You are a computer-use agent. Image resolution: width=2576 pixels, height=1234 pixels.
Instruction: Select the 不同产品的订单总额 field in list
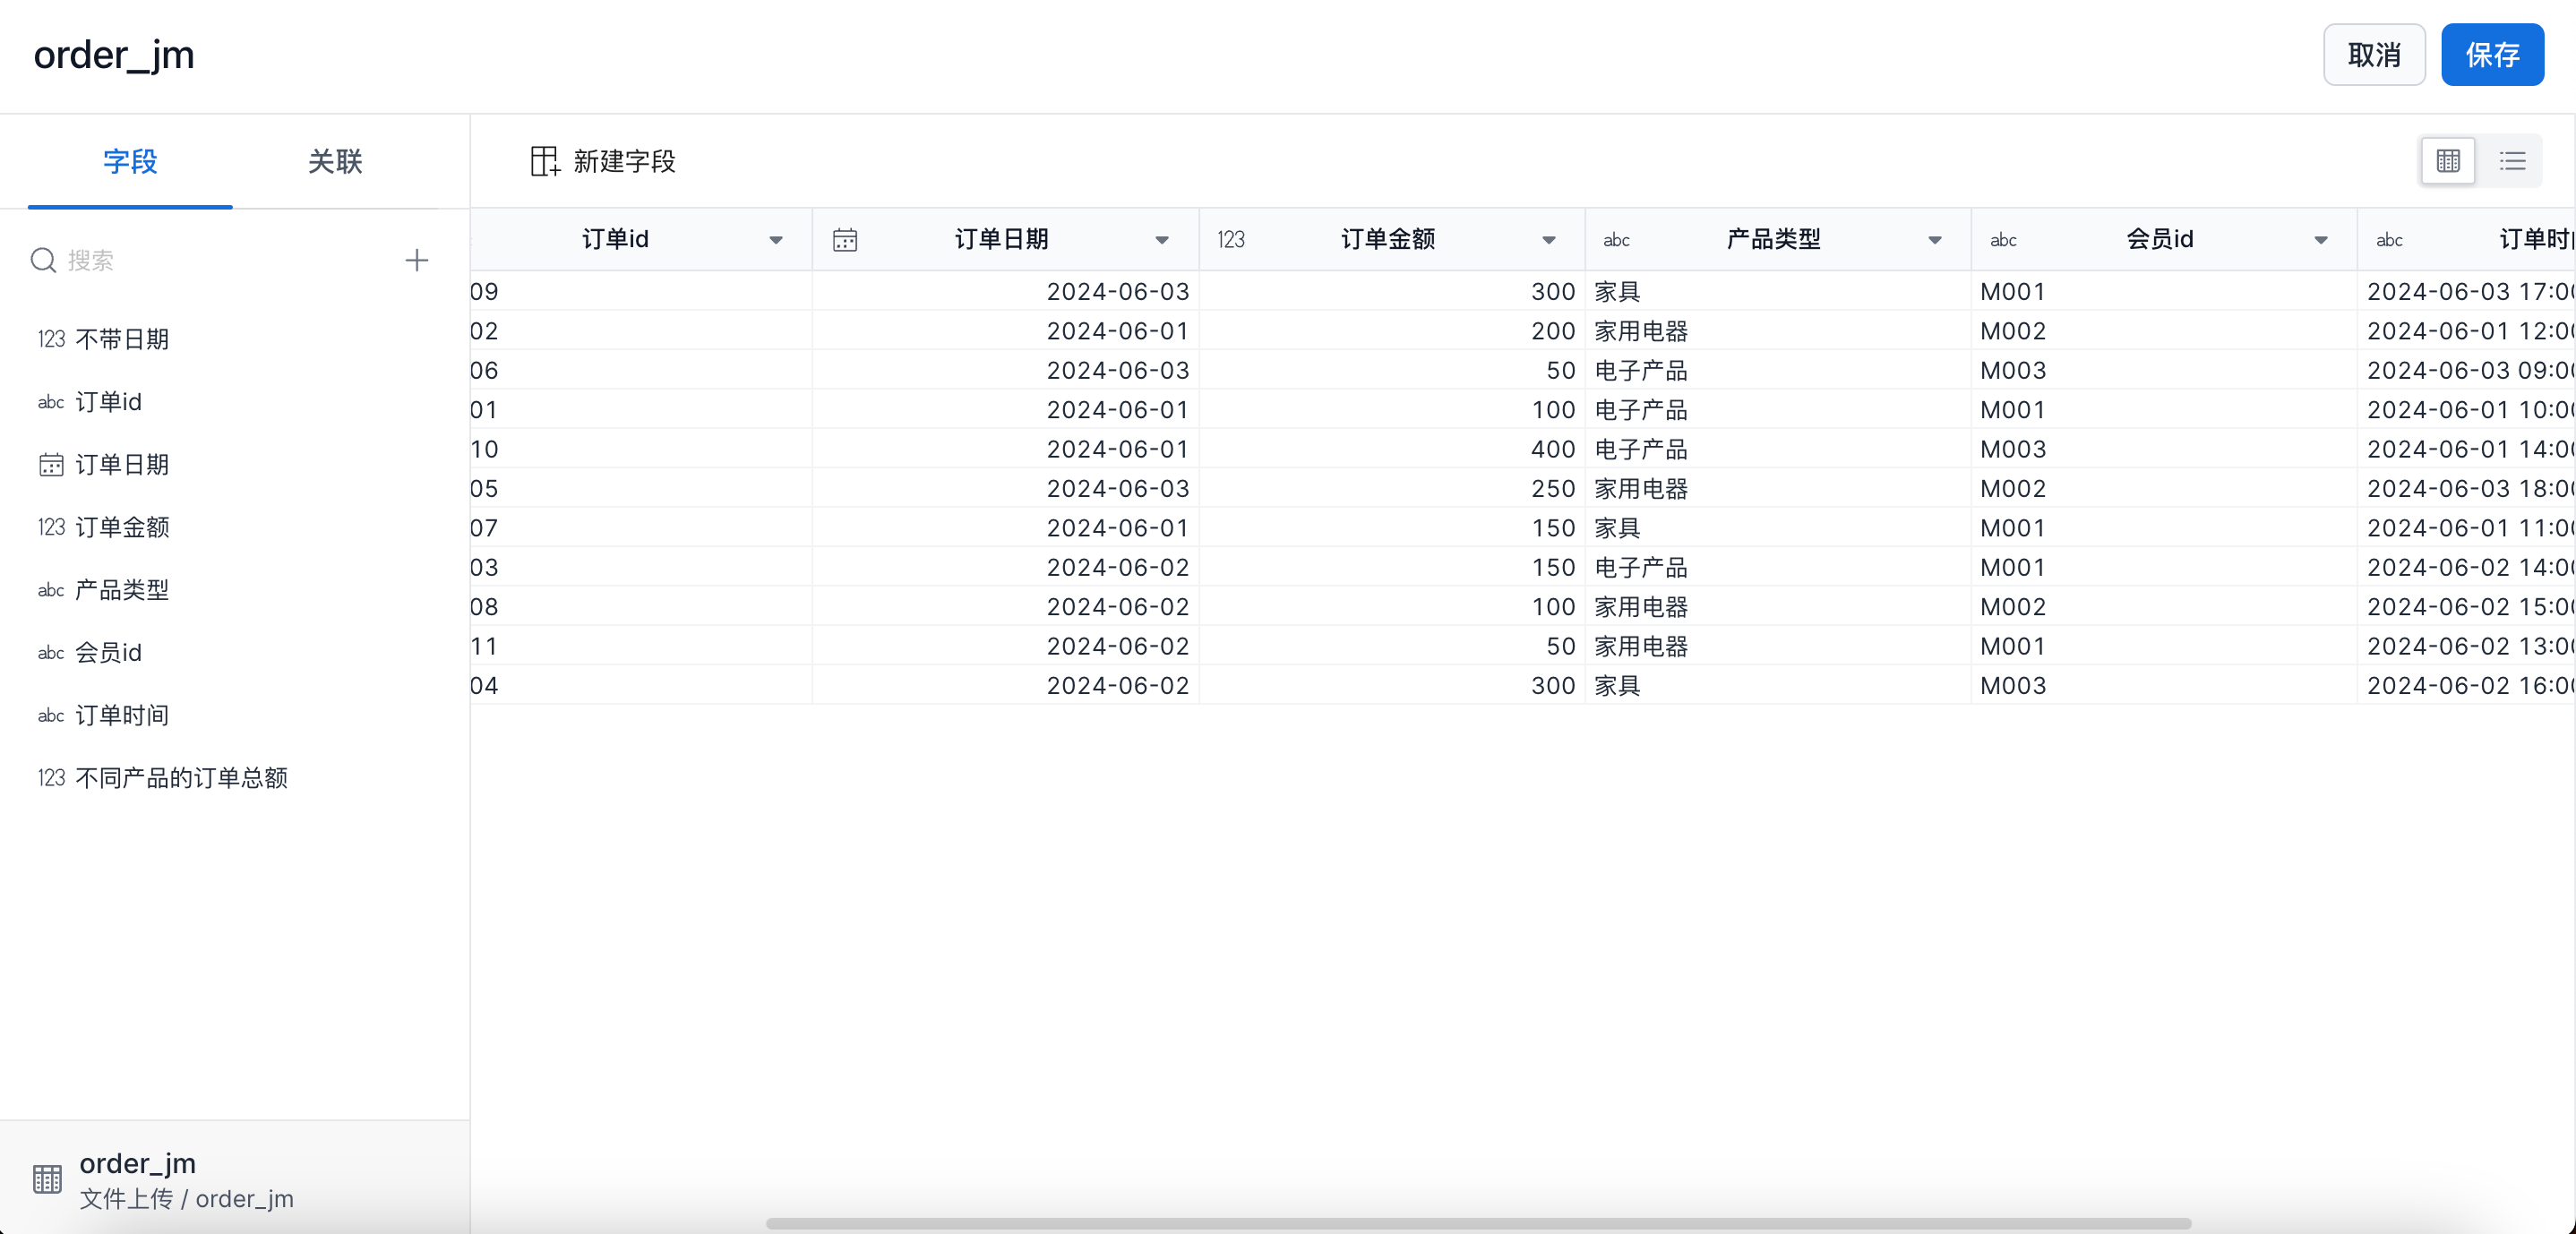(x=181, y=778)
